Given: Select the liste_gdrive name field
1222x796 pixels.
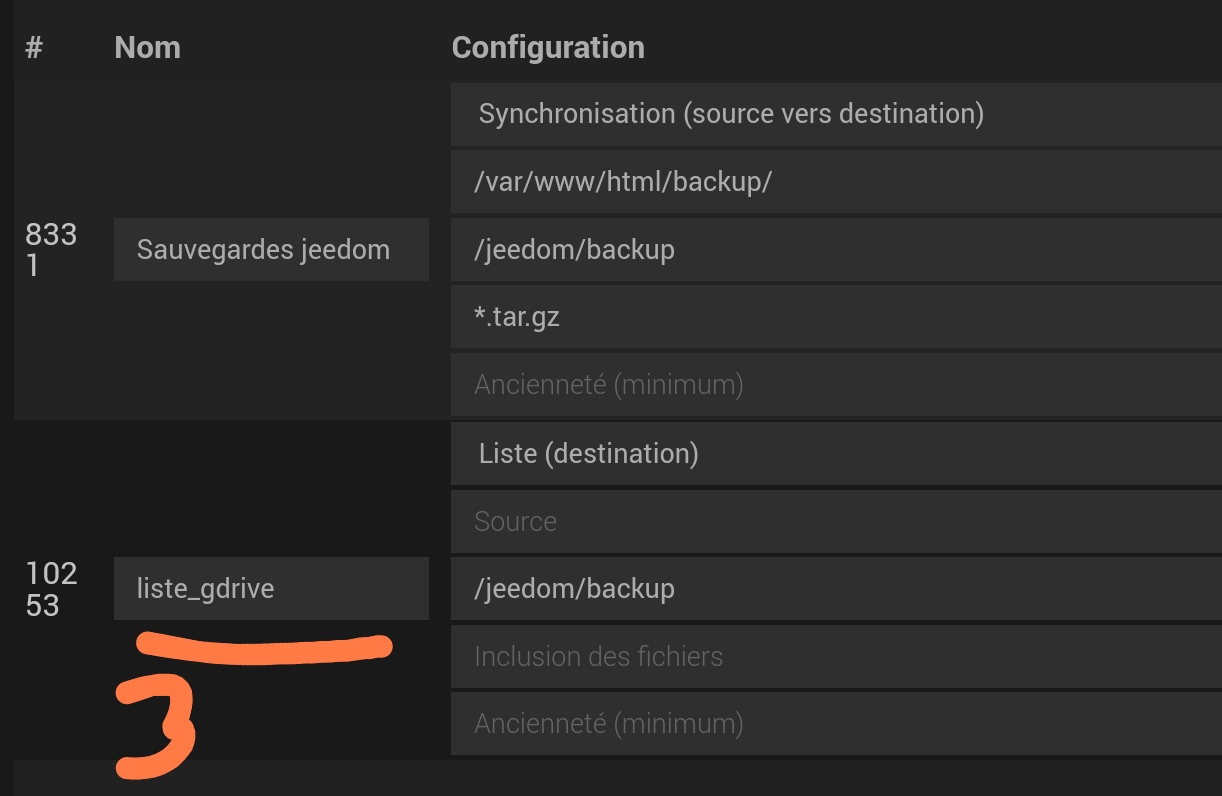Looking at the screenshot, I should 271,588.
